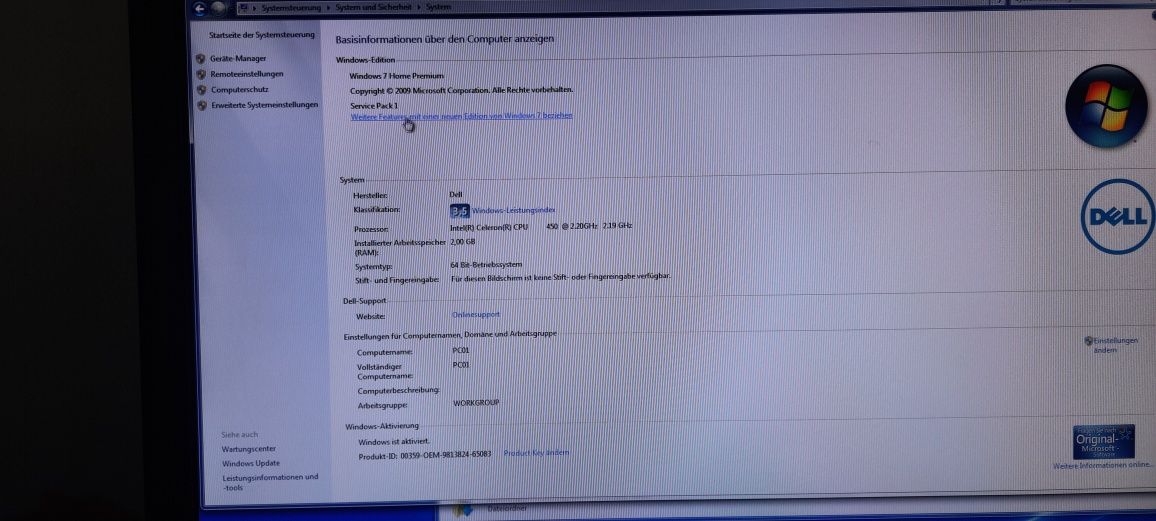This screenshot has width=1156, height=521.
Task: Click the grey forward navigation arrow
Action: (x=218, y=8)
